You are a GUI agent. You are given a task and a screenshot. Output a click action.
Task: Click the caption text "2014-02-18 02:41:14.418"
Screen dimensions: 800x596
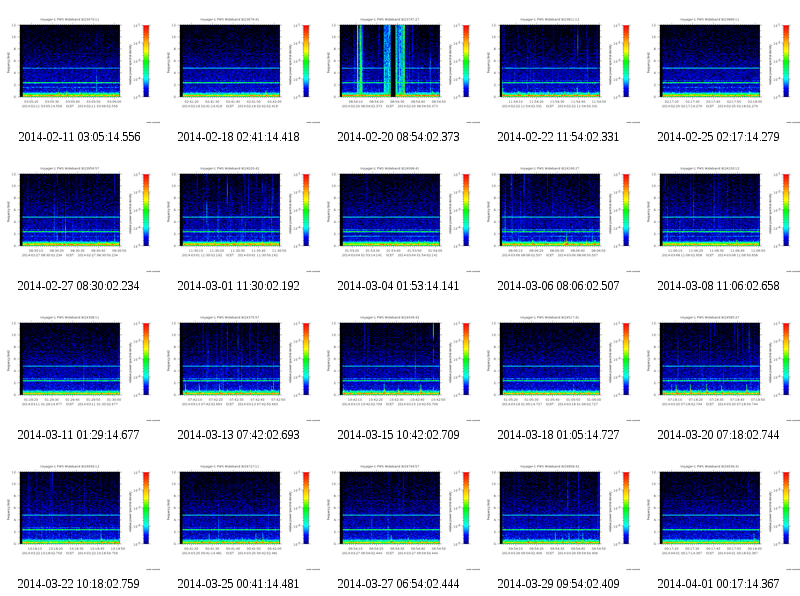[x=238, y=137]
